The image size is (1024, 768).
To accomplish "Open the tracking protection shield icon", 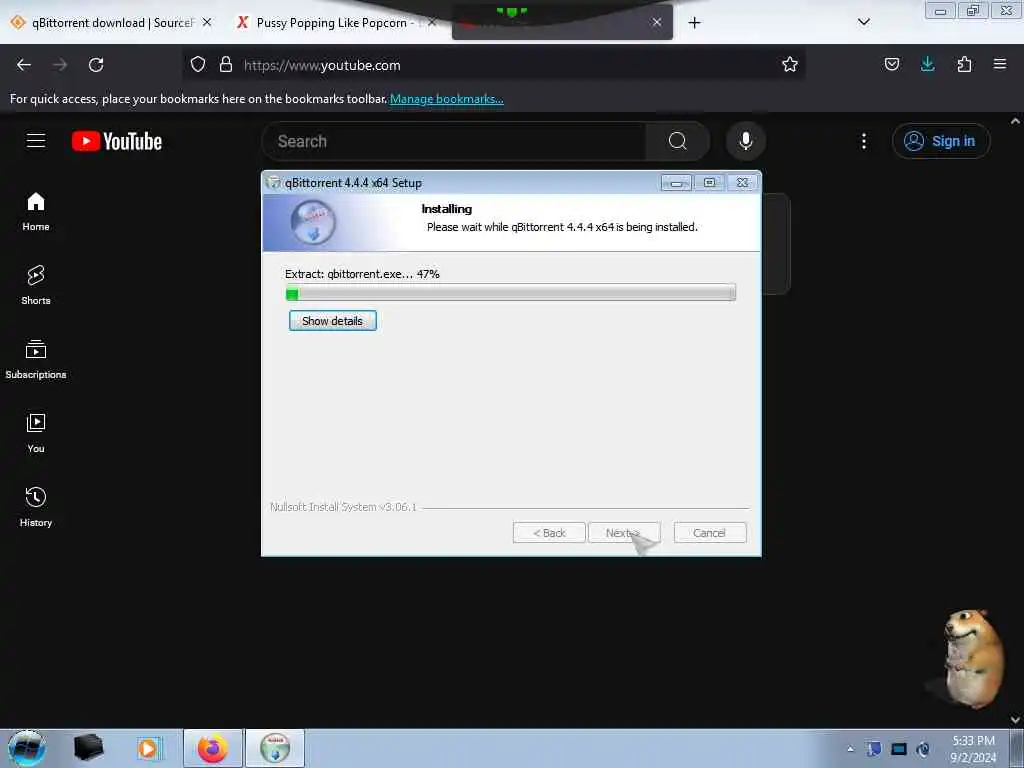I will tap(198, 65).
